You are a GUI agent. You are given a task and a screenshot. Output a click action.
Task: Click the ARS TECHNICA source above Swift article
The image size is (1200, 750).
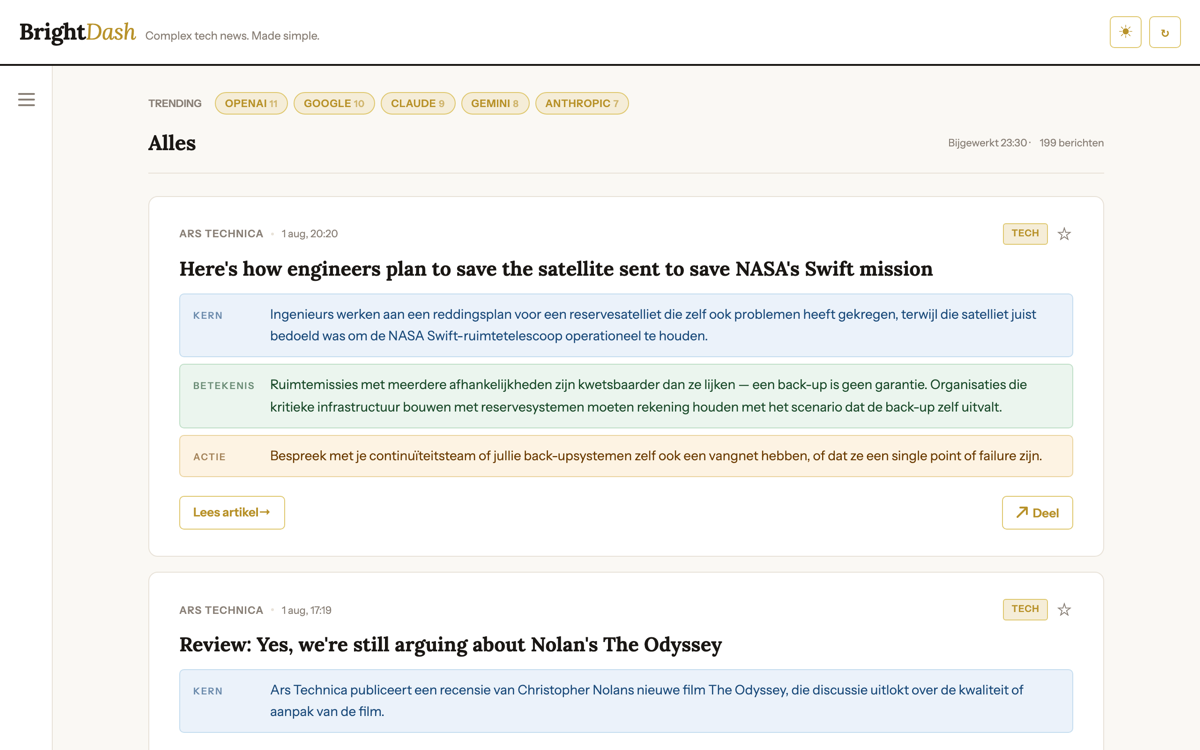221,234
